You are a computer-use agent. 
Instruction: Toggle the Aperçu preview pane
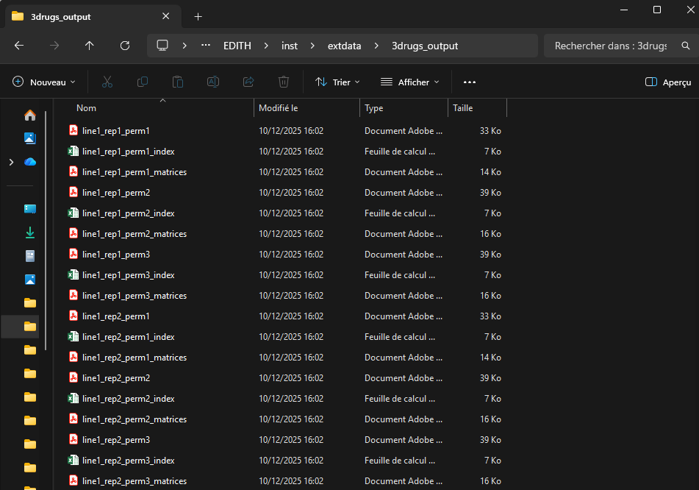click(x=668, y=82)
